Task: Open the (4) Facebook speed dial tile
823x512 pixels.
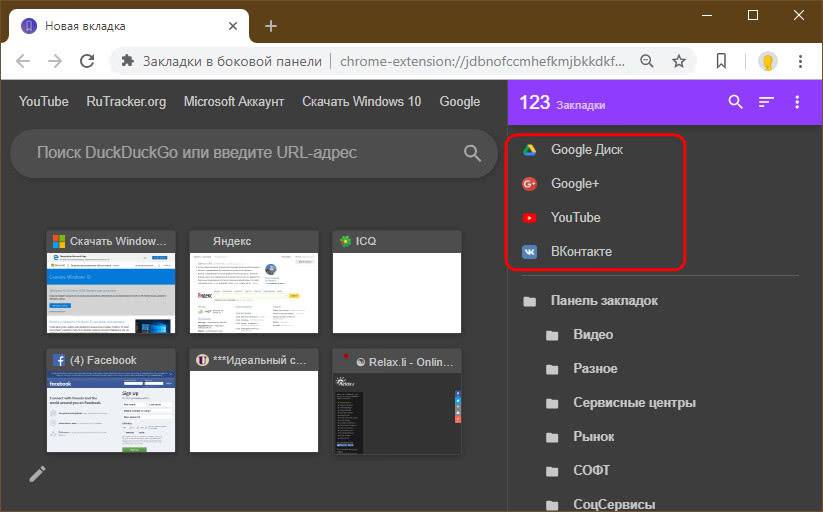Action: pyautogui.click(x=111, y=401)
